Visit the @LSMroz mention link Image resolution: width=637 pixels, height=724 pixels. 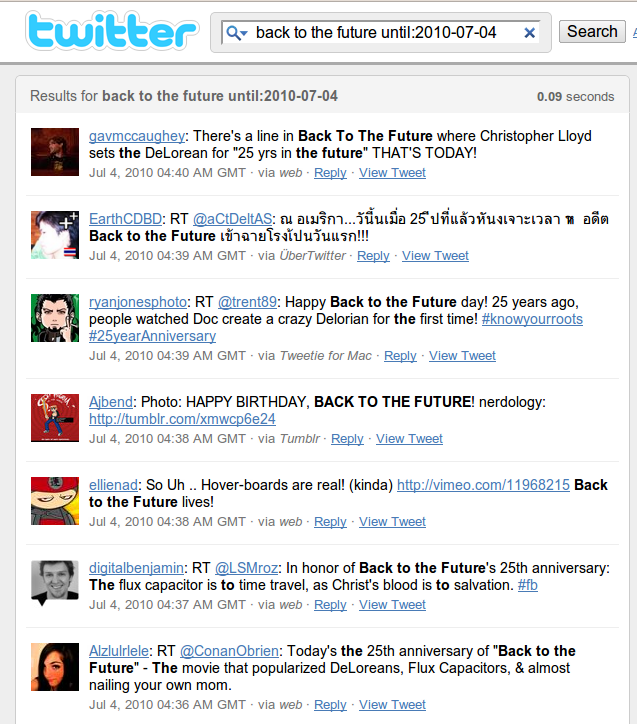click(246, 568)
